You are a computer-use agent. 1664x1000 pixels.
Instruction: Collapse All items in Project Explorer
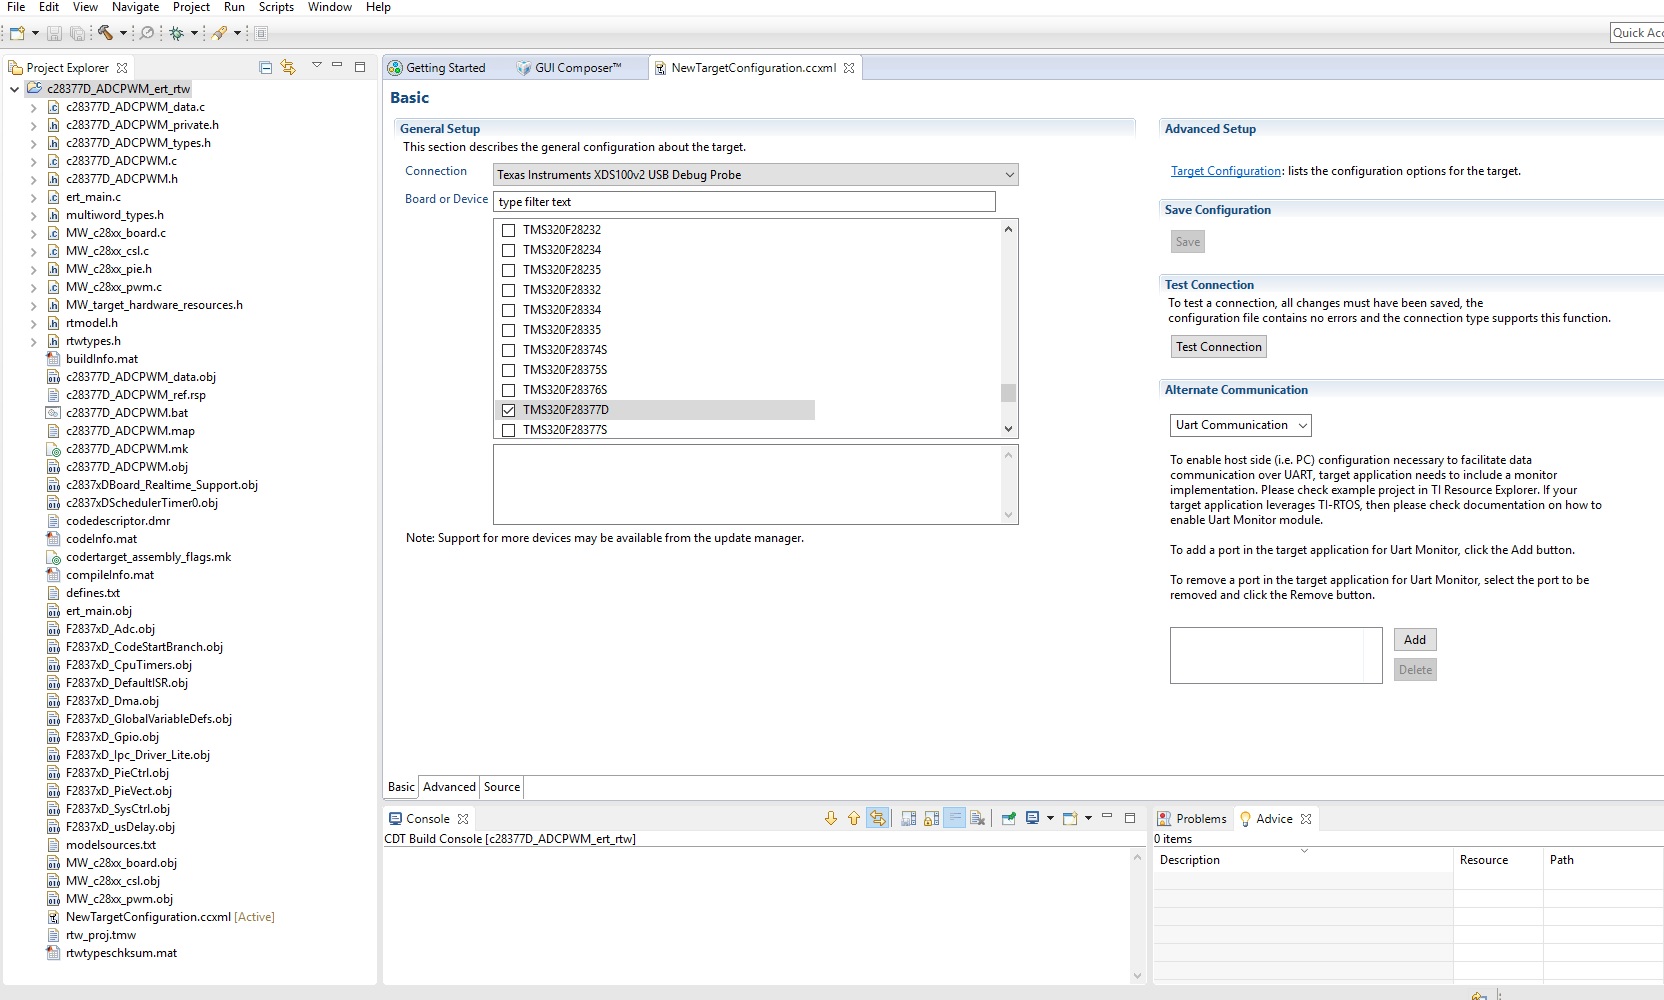pyautogui.click(x=265, y=66)
